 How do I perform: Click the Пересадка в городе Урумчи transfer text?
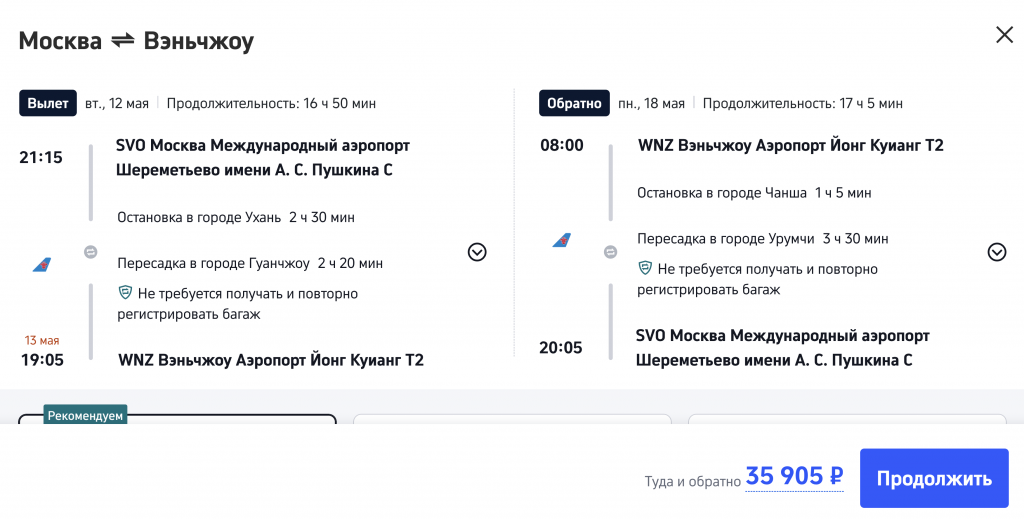[x=763, y=238]
